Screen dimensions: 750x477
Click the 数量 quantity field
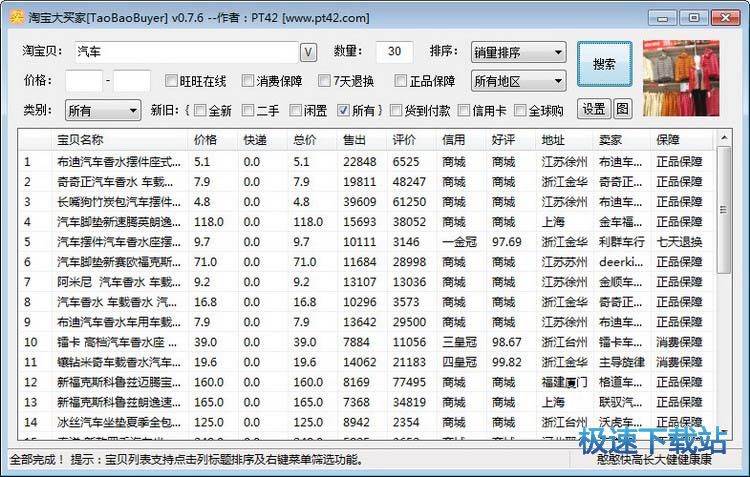395,52
